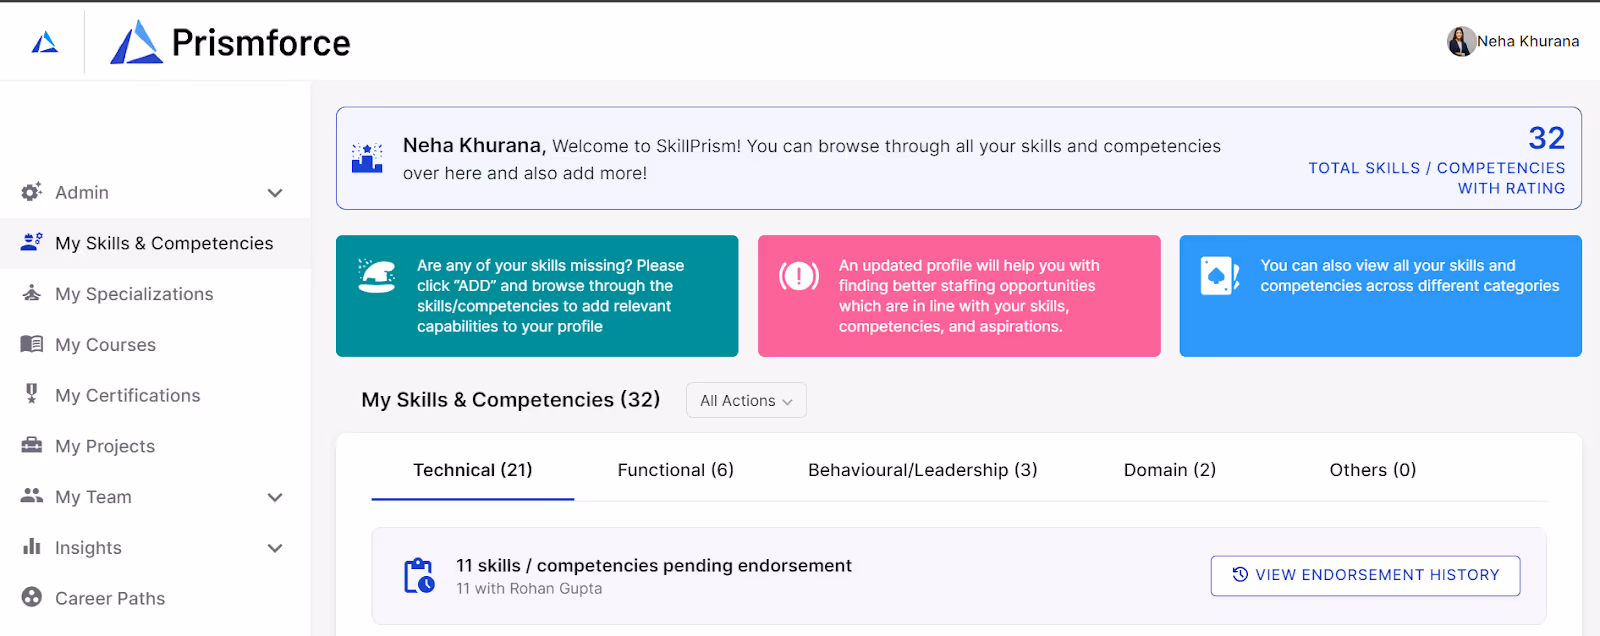
Task: Expand the Insights chevron
Action: click(x=275, y=548)
